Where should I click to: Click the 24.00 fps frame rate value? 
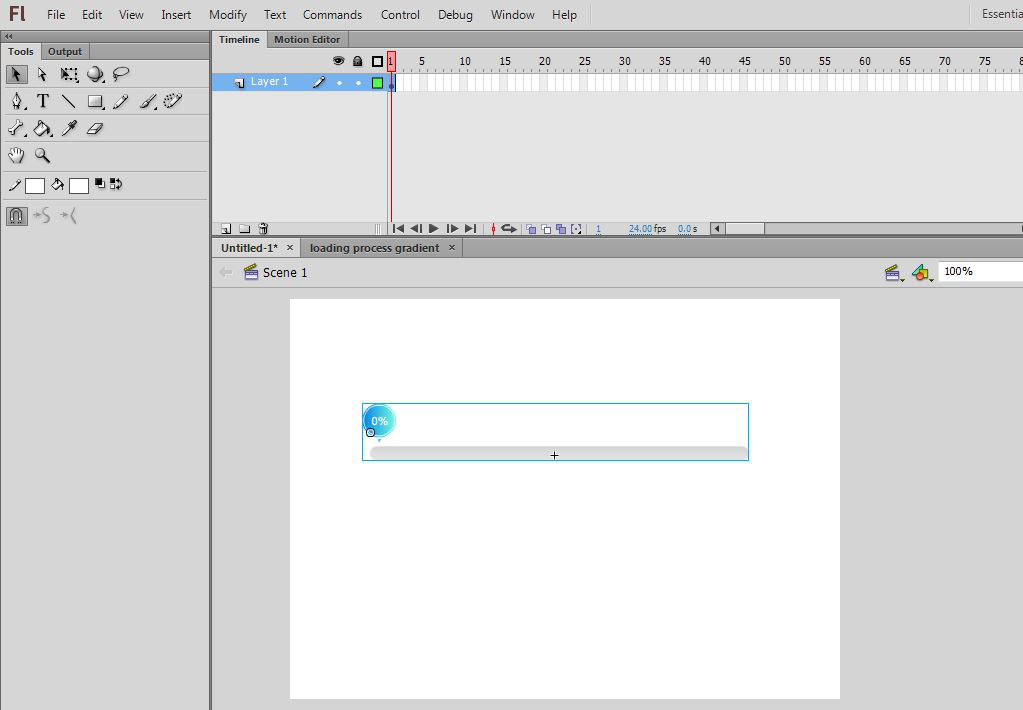click(640, 229)
